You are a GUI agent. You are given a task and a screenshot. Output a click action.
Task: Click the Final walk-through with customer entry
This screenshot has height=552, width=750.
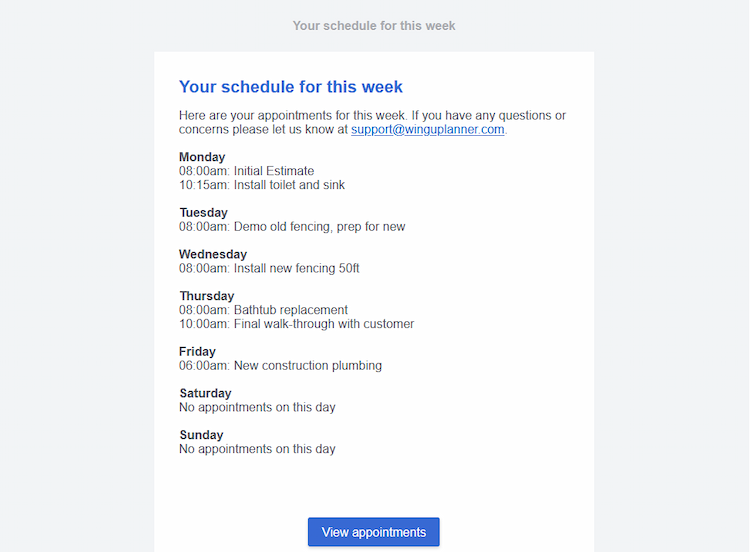[x=297, y=324]
